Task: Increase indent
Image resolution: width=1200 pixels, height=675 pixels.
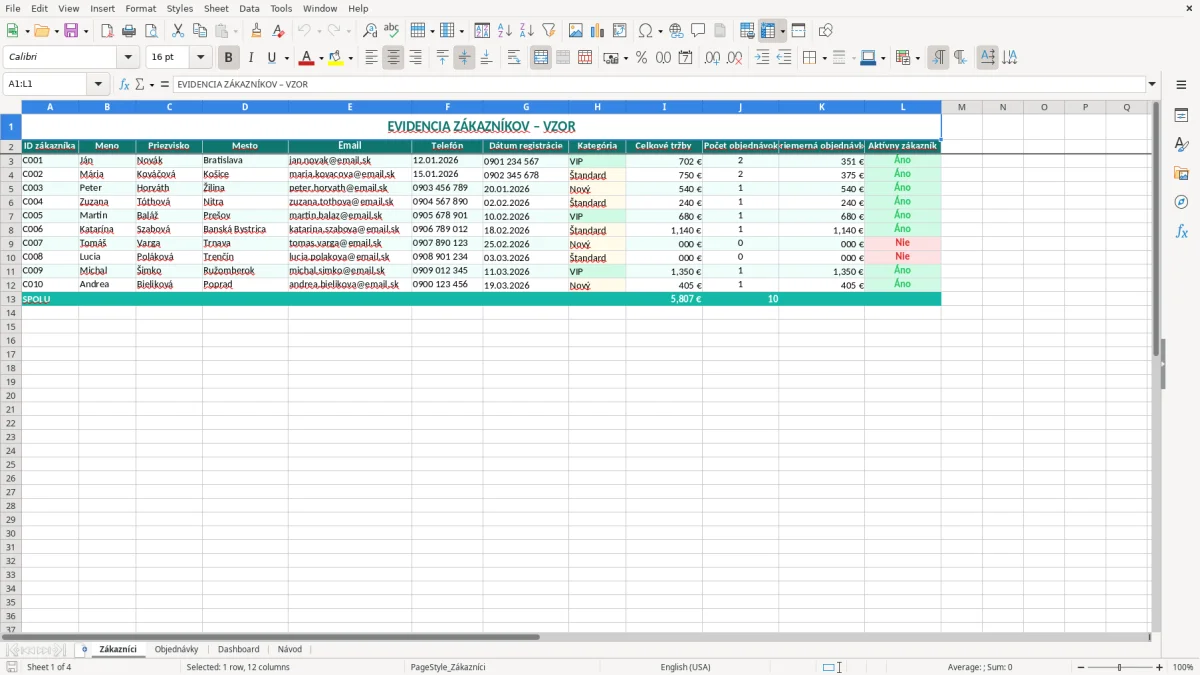Action: [762, 58]
